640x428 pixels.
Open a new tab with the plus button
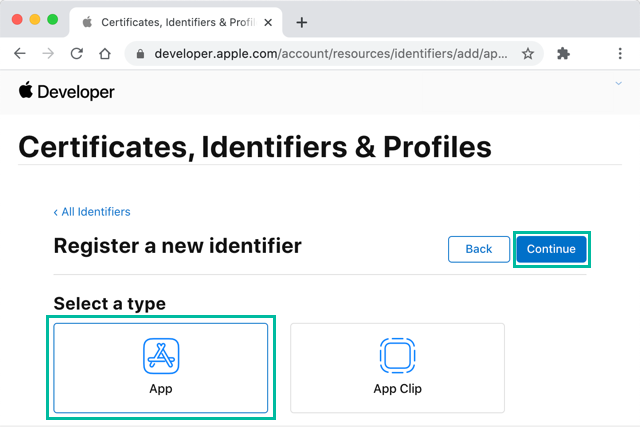(302, 22)
